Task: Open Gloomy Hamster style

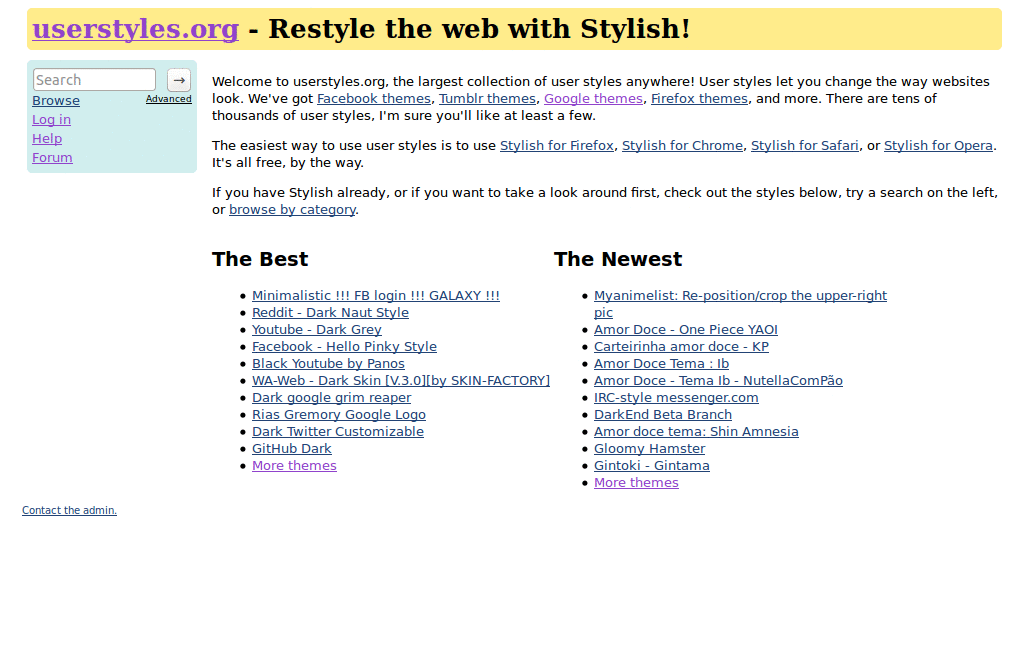Action: tap(649, 448)
